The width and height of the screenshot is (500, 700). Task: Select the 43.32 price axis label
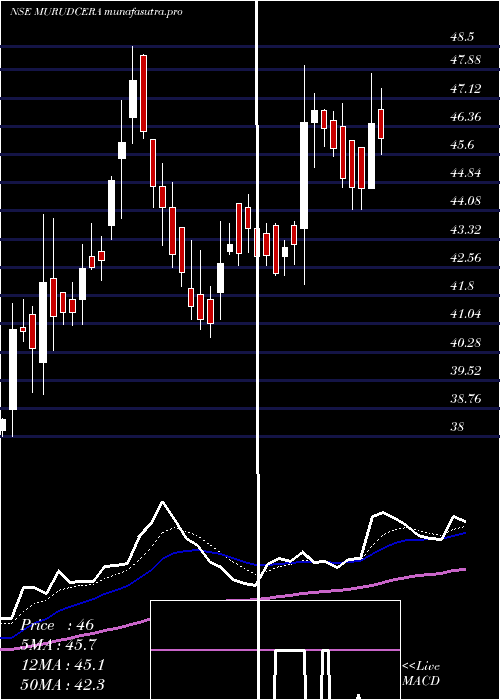[466, 230]
